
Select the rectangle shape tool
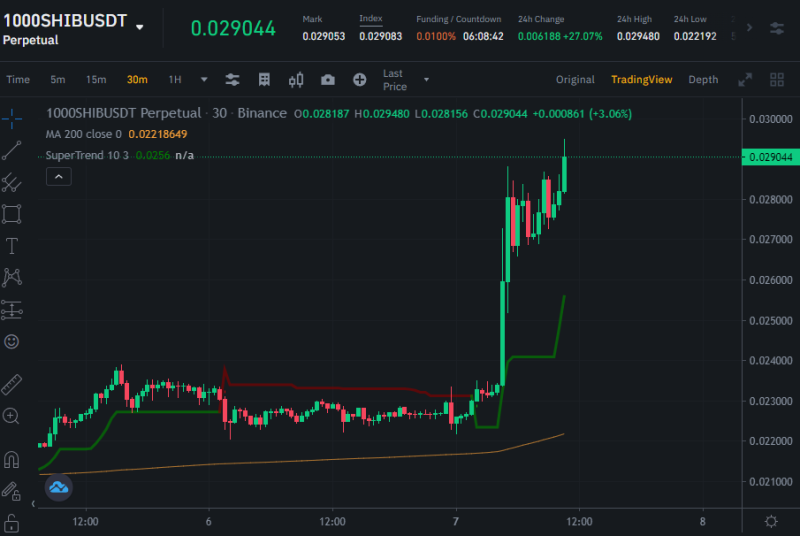click(x=11, y=214)
